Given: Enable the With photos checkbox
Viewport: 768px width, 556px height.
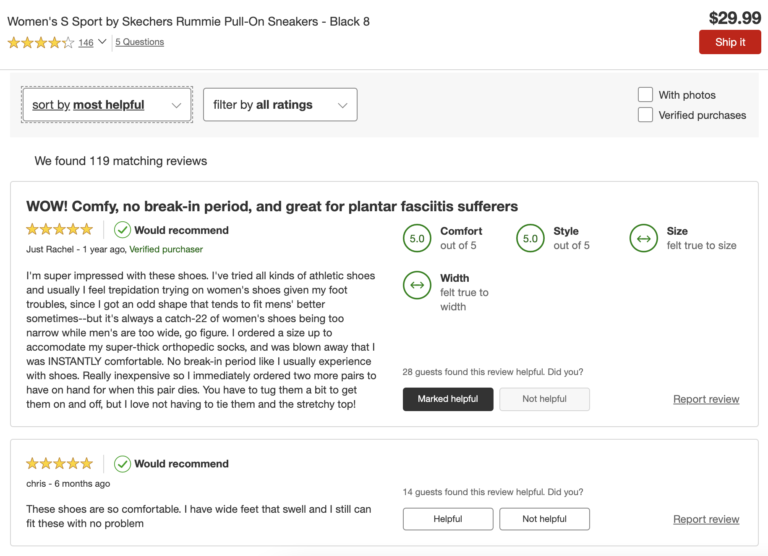Looking at the screenshot, I should coord(646,95).
